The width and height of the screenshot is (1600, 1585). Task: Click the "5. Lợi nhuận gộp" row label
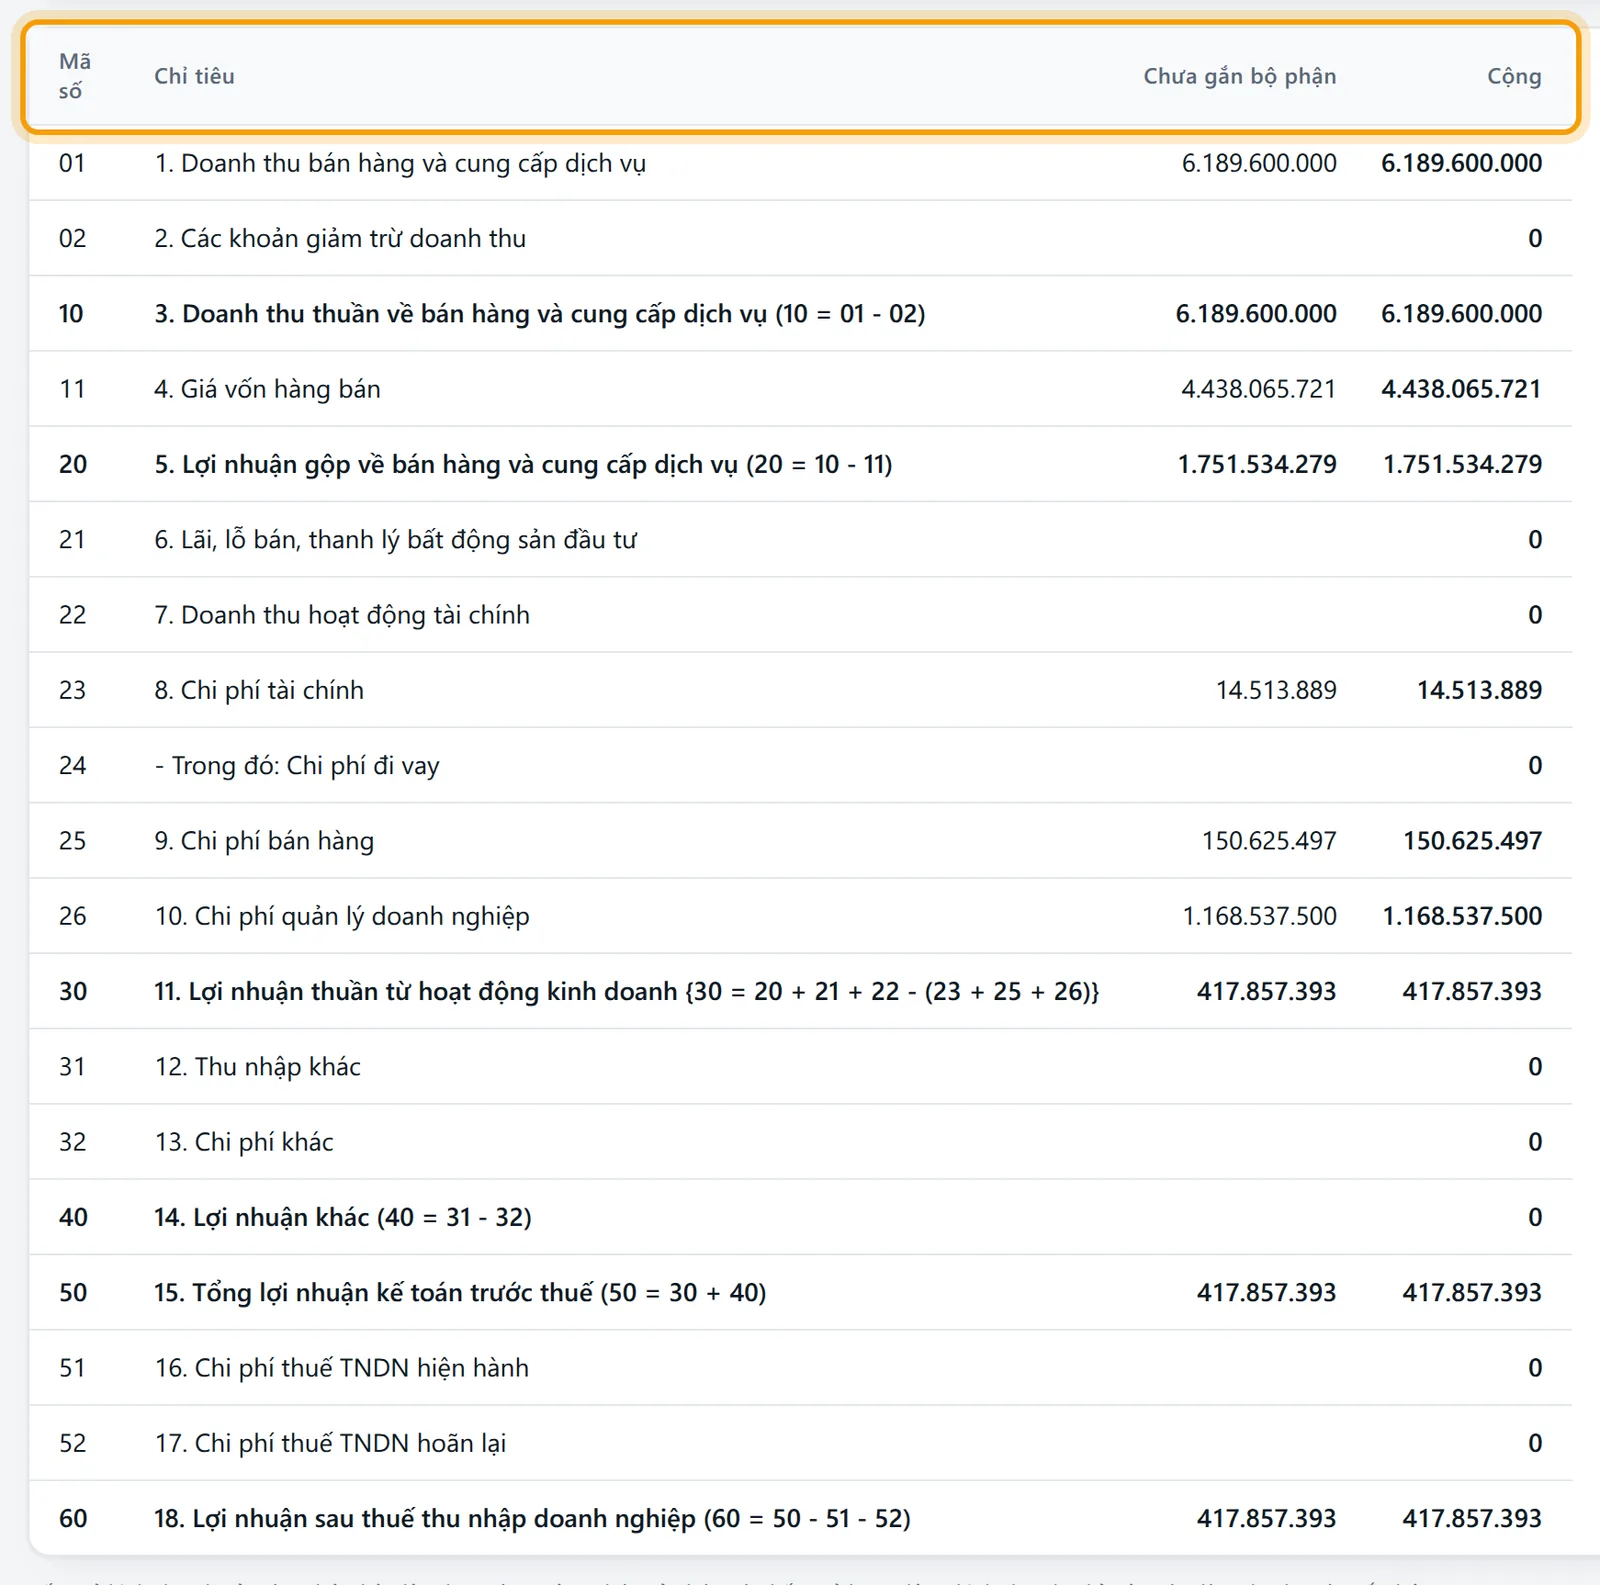(523, 465)
